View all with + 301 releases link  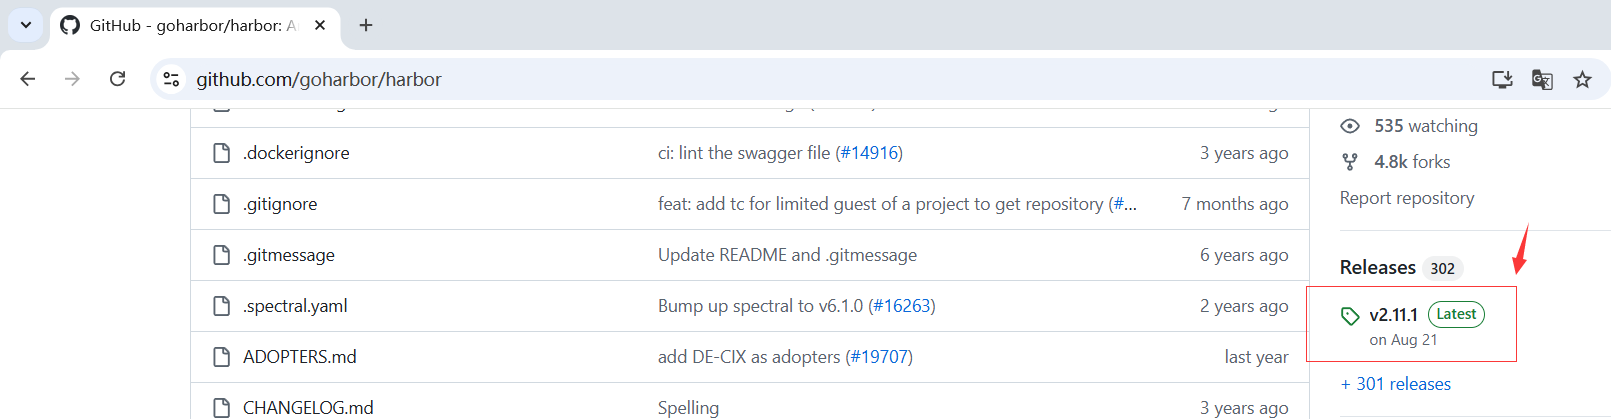1396,384
